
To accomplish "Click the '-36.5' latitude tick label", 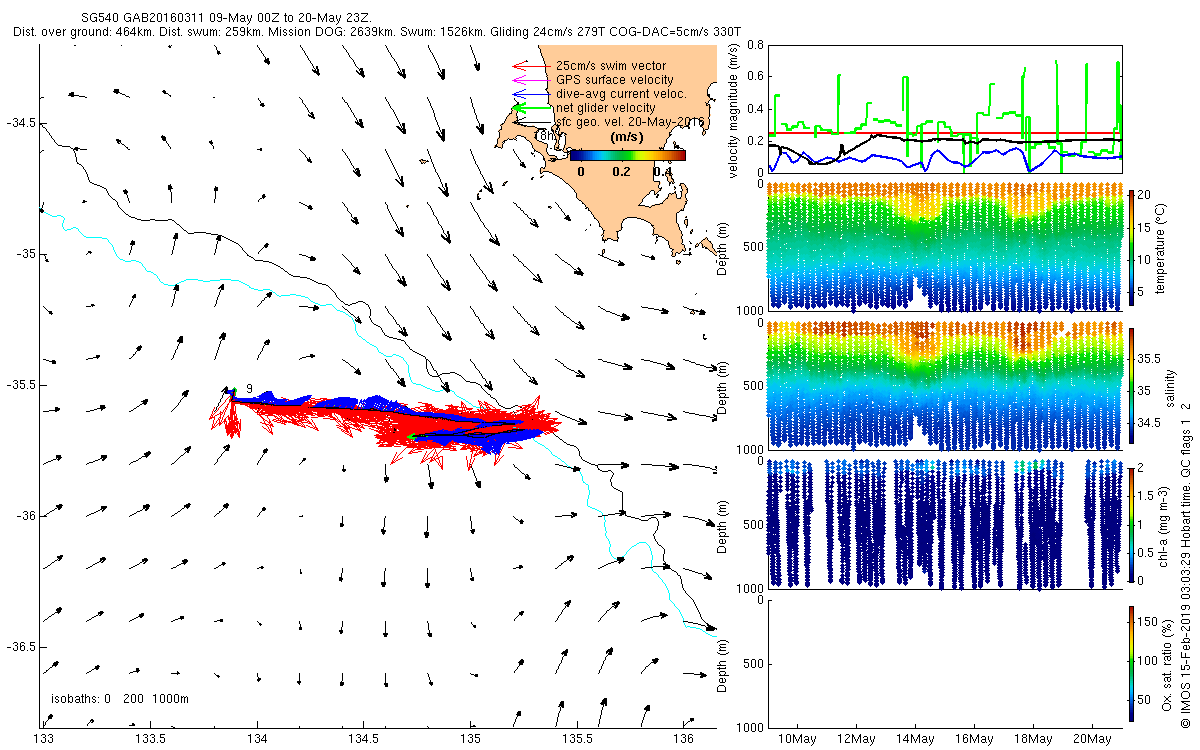I will [21, 647].
